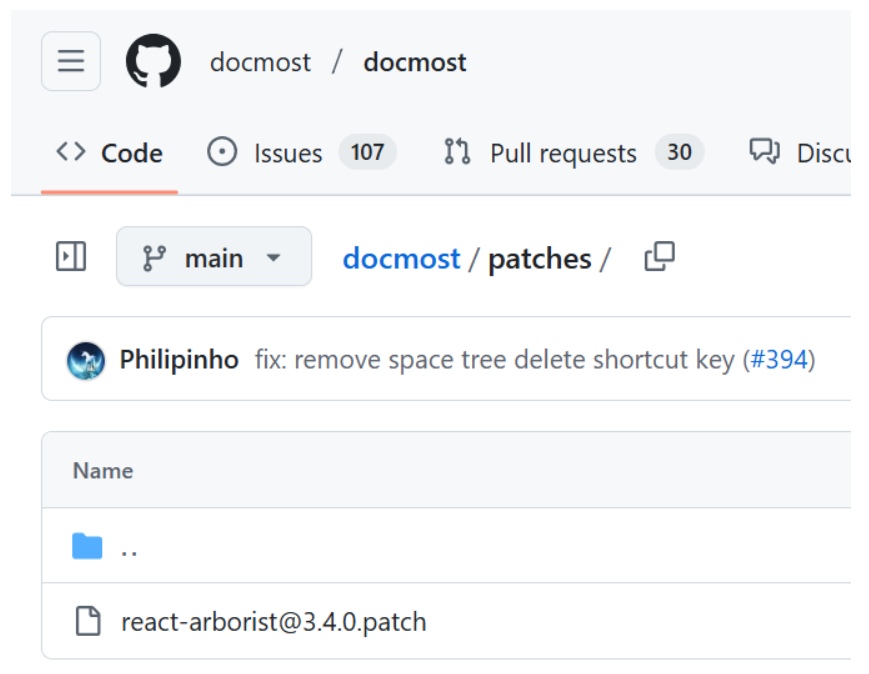Click the branch icon in main selector
Image resolution: width=869 pixels, height=674 pixels.
point(154,258)
